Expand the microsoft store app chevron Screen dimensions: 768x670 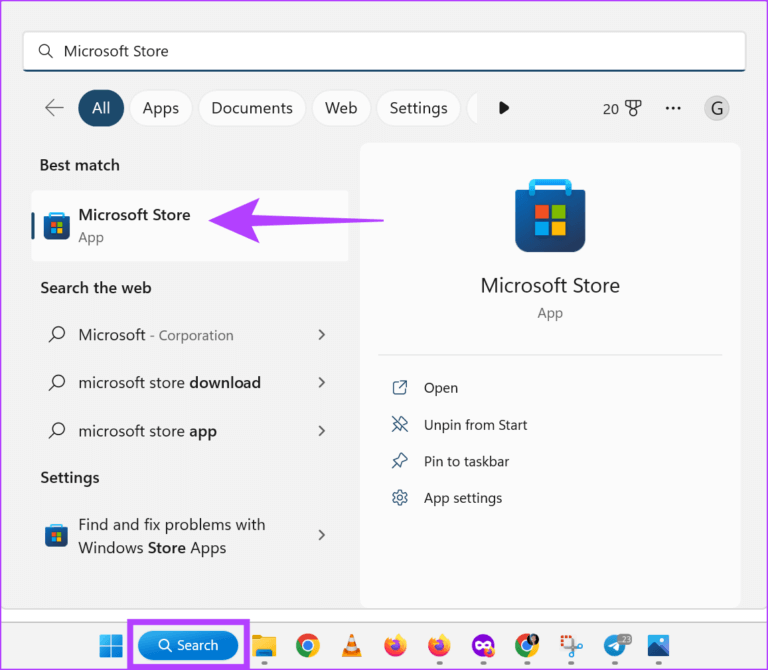pos(321,431)
